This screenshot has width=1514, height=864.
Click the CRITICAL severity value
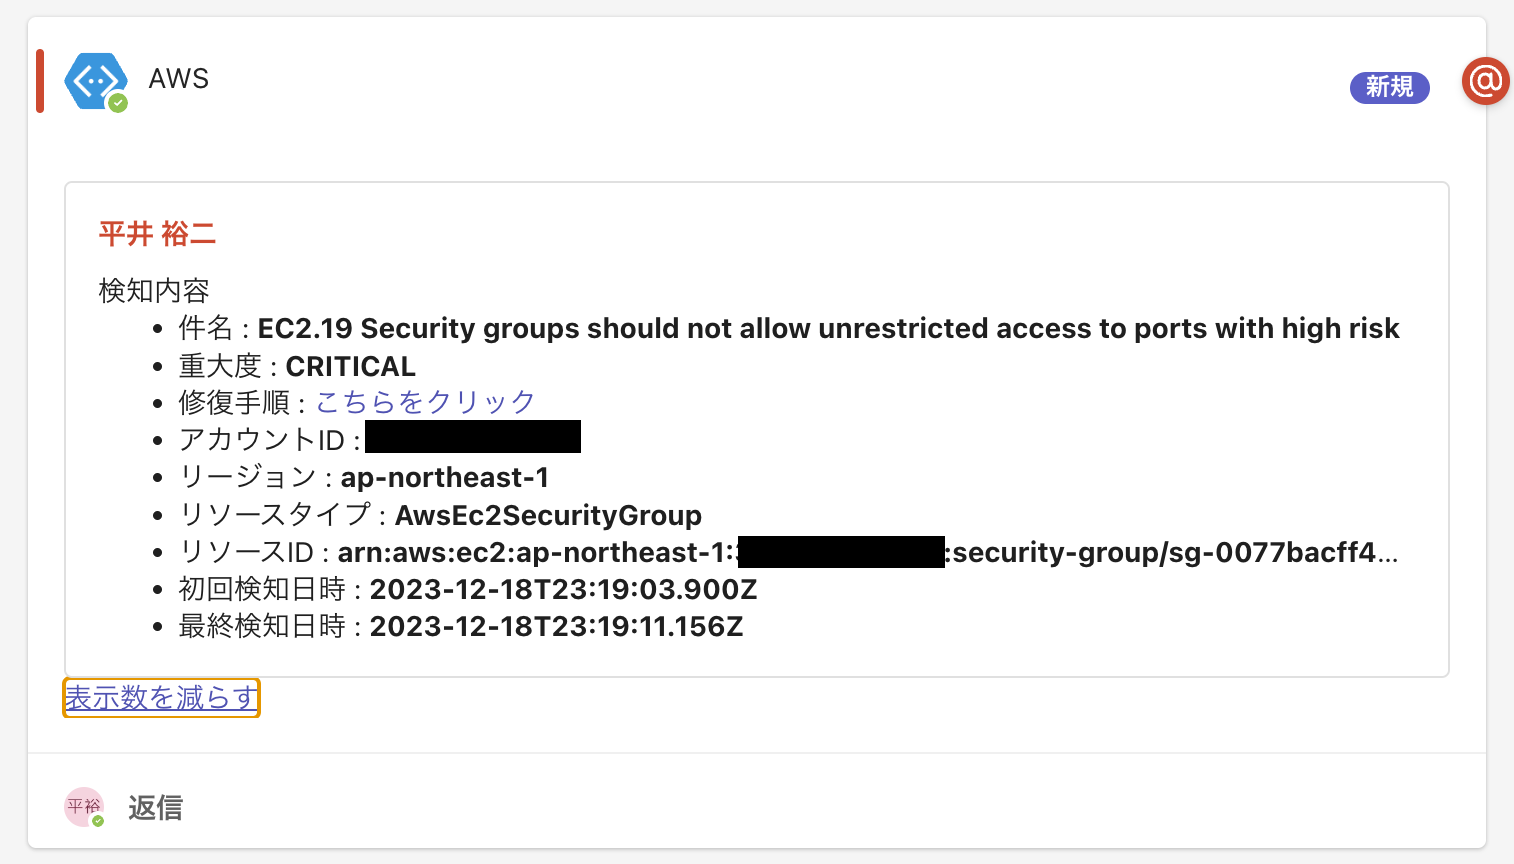tap(350, 366)
